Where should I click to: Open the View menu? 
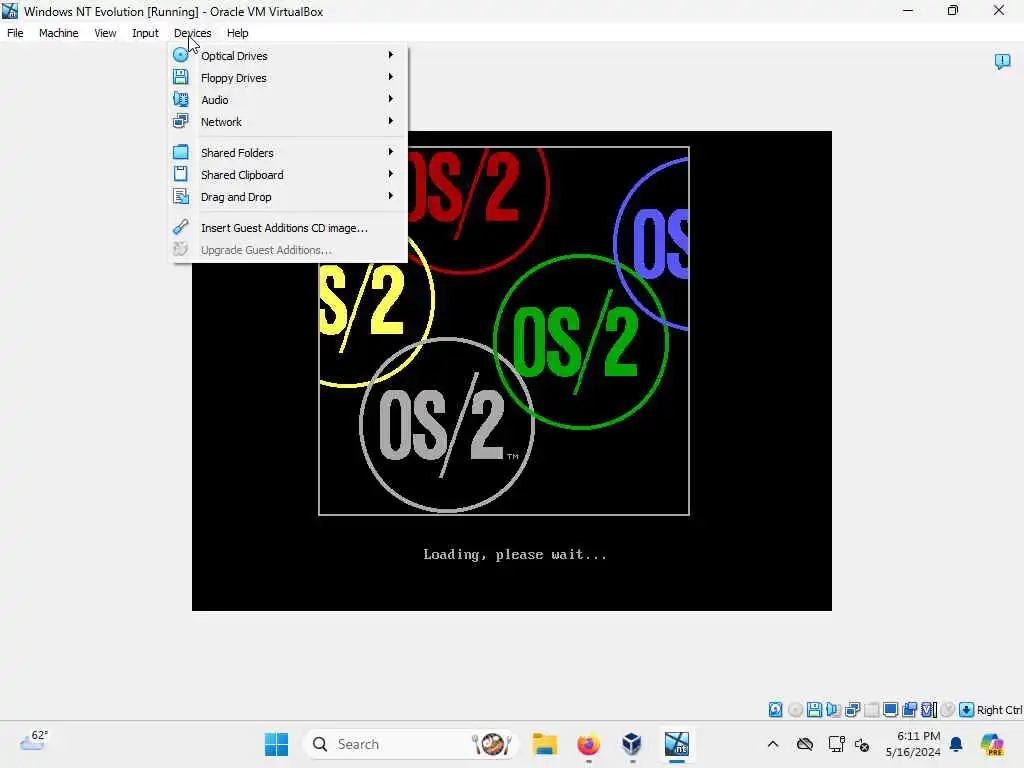(105, 33)
